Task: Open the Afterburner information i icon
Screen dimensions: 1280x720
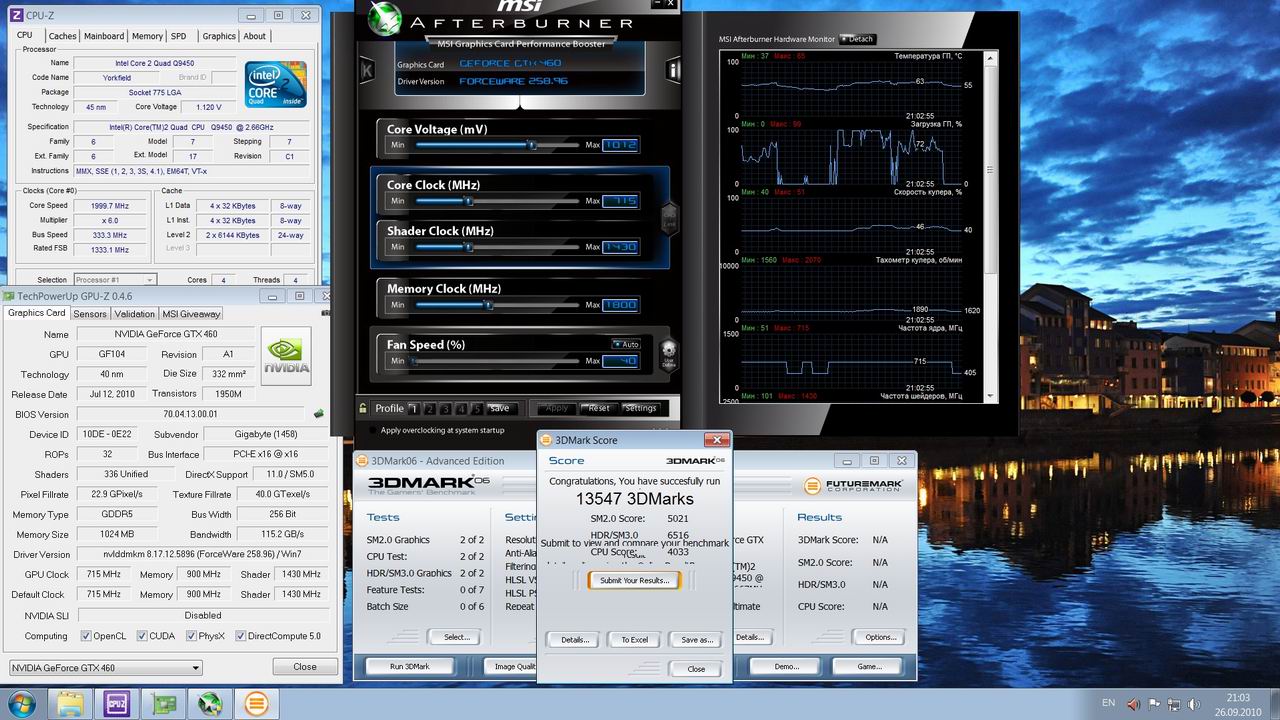Action: (673, 70)
